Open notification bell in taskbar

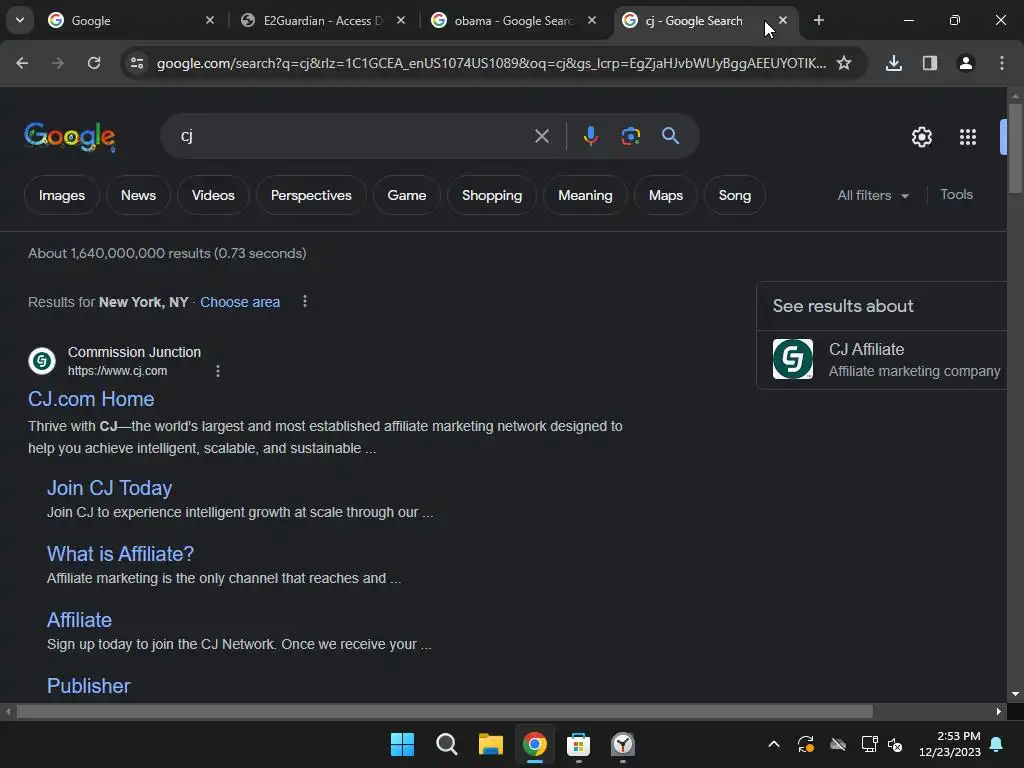[x=997, y=744]
